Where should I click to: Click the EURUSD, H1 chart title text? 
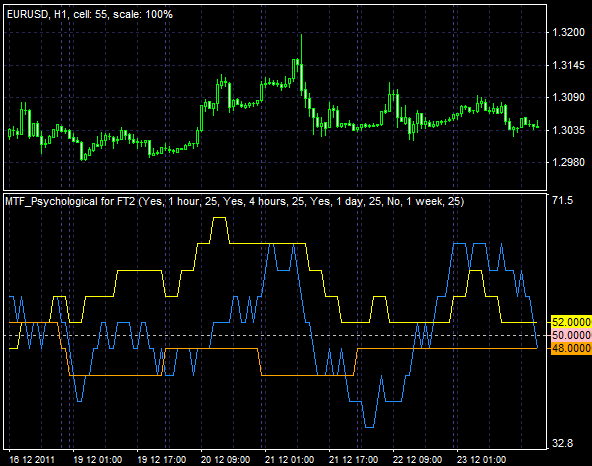pos(90,14)
